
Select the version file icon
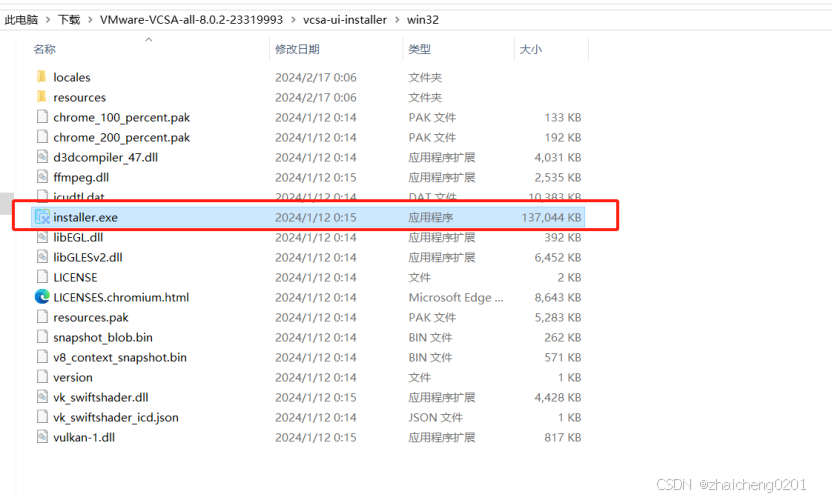point(42,377)
